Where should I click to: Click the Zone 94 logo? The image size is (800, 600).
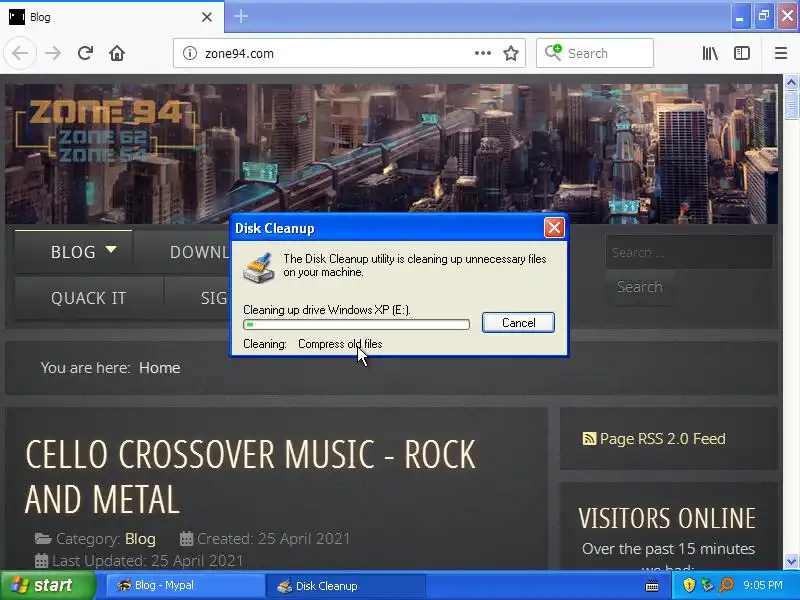(106, 131)
